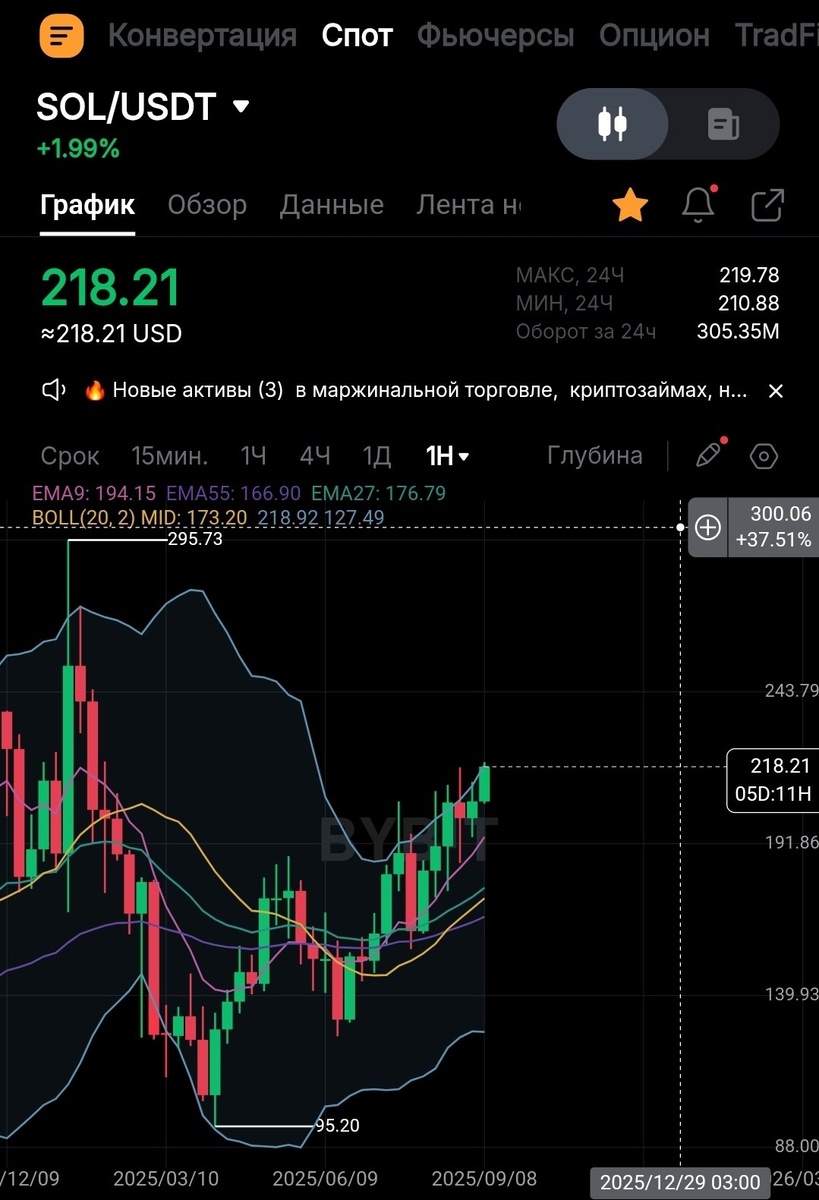Switch to the Конвертация tab

(x=202, y=36)
